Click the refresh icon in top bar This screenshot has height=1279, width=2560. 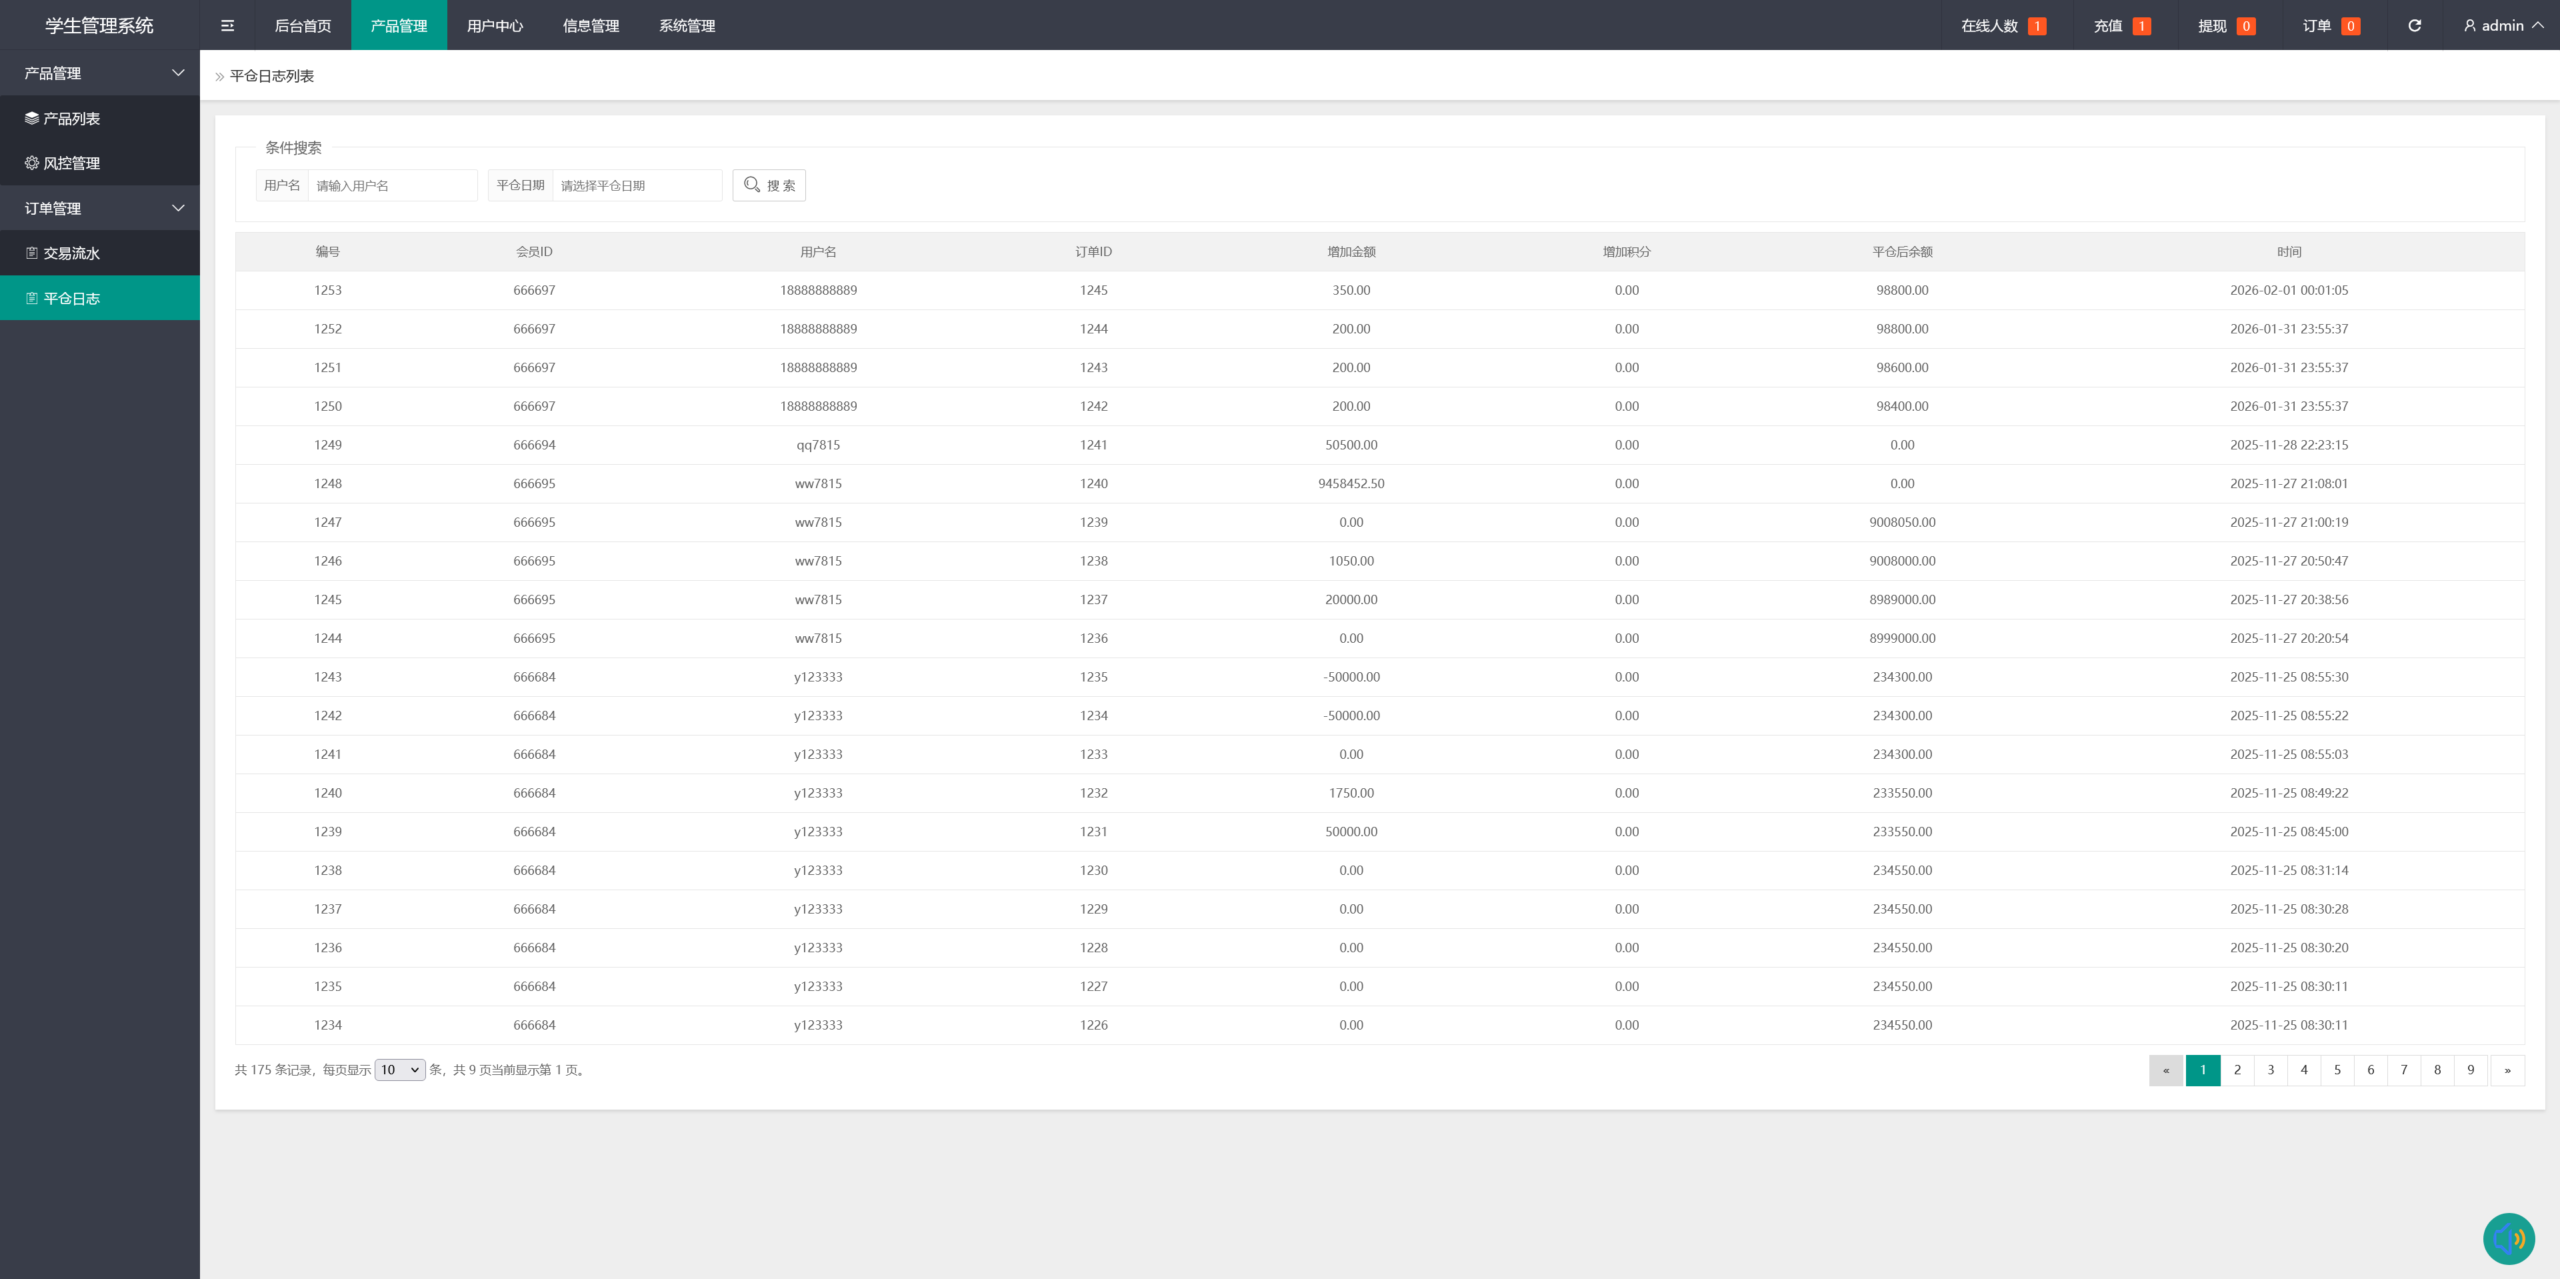(x=2414, y=26)
